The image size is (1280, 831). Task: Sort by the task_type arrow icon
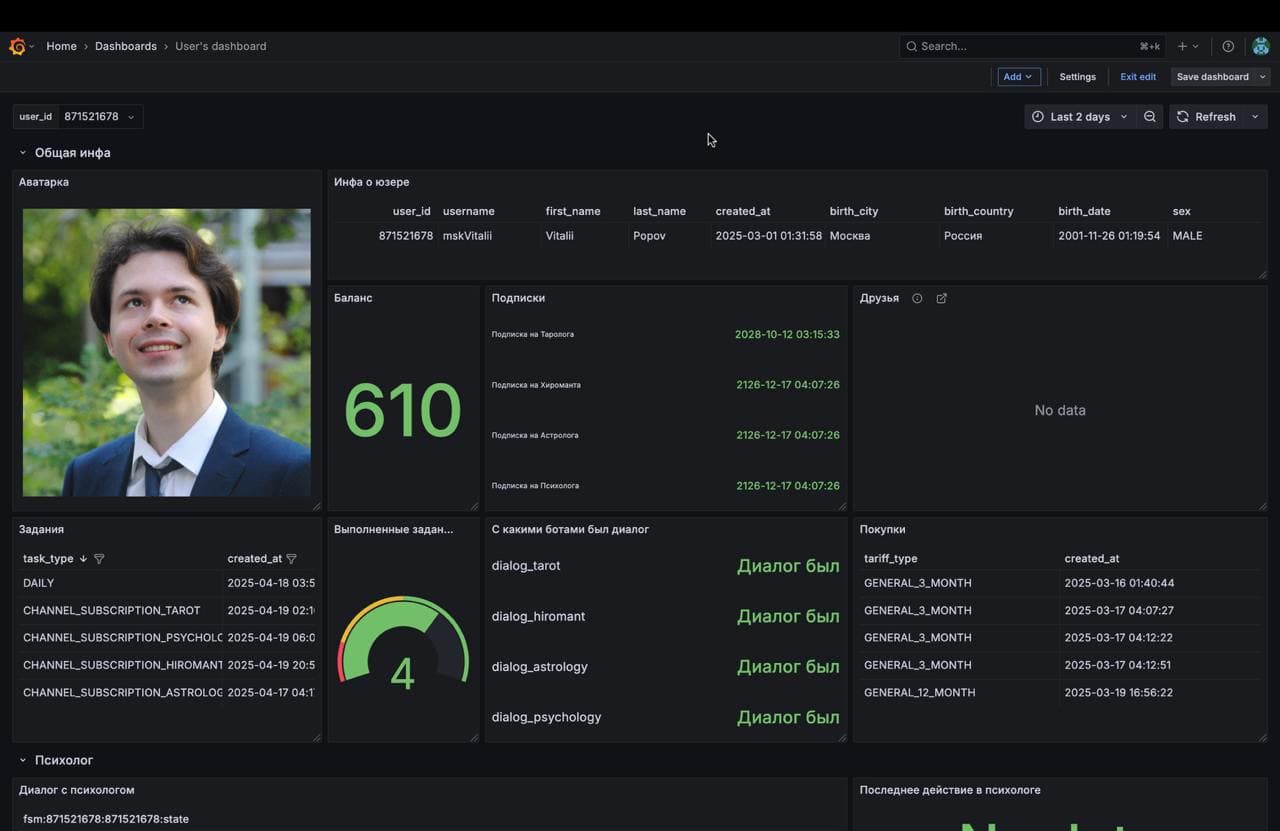(83, 559)
